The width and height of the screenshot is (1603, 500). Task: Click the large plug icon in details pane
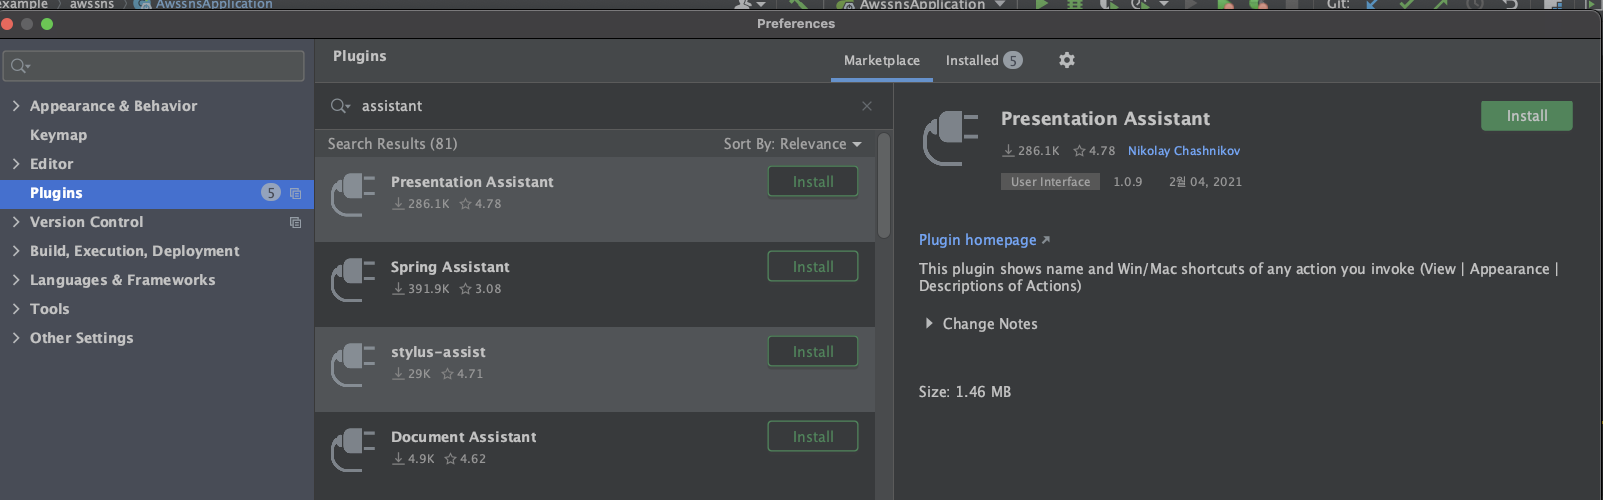coord(950,138)
